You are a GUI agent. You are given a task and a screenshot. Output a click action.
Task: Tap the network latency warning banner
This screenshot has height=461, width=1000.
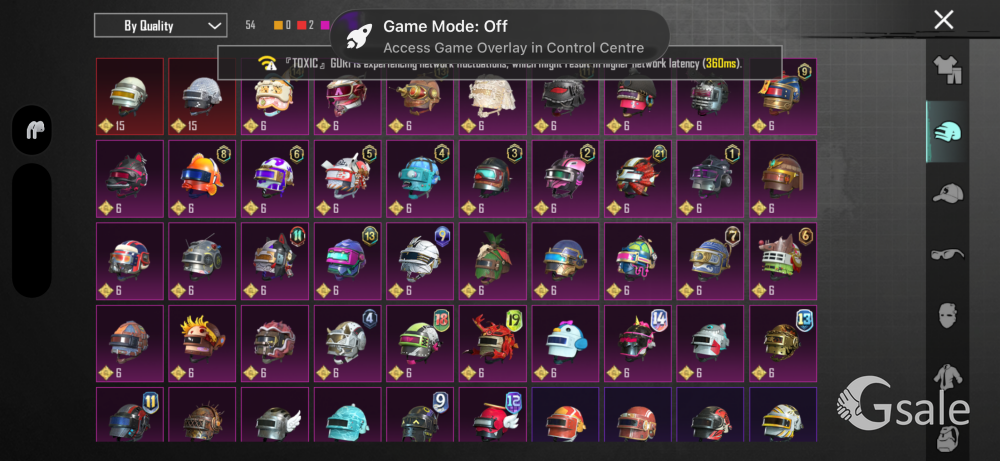499,62
